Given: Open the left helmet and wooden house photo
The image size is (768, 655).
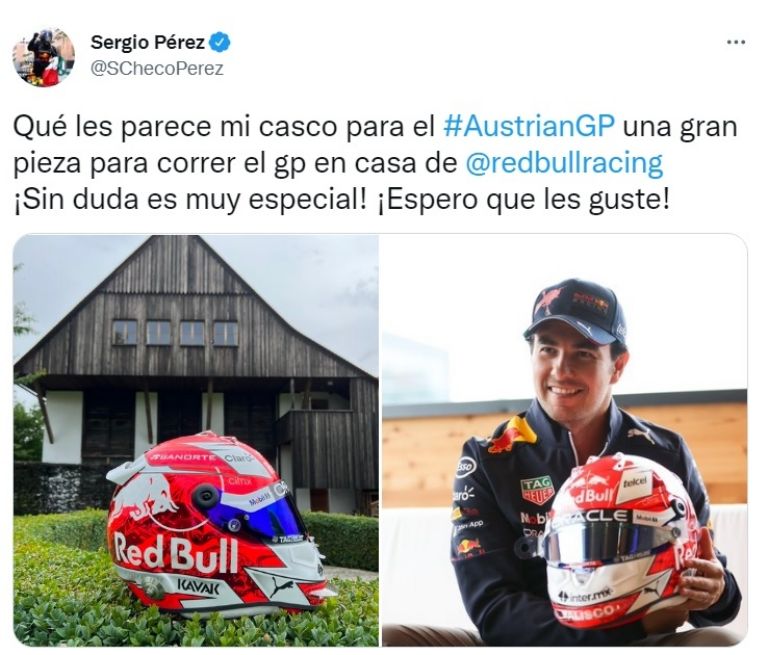Looking at the screenshot, I should tap(196, 440).
